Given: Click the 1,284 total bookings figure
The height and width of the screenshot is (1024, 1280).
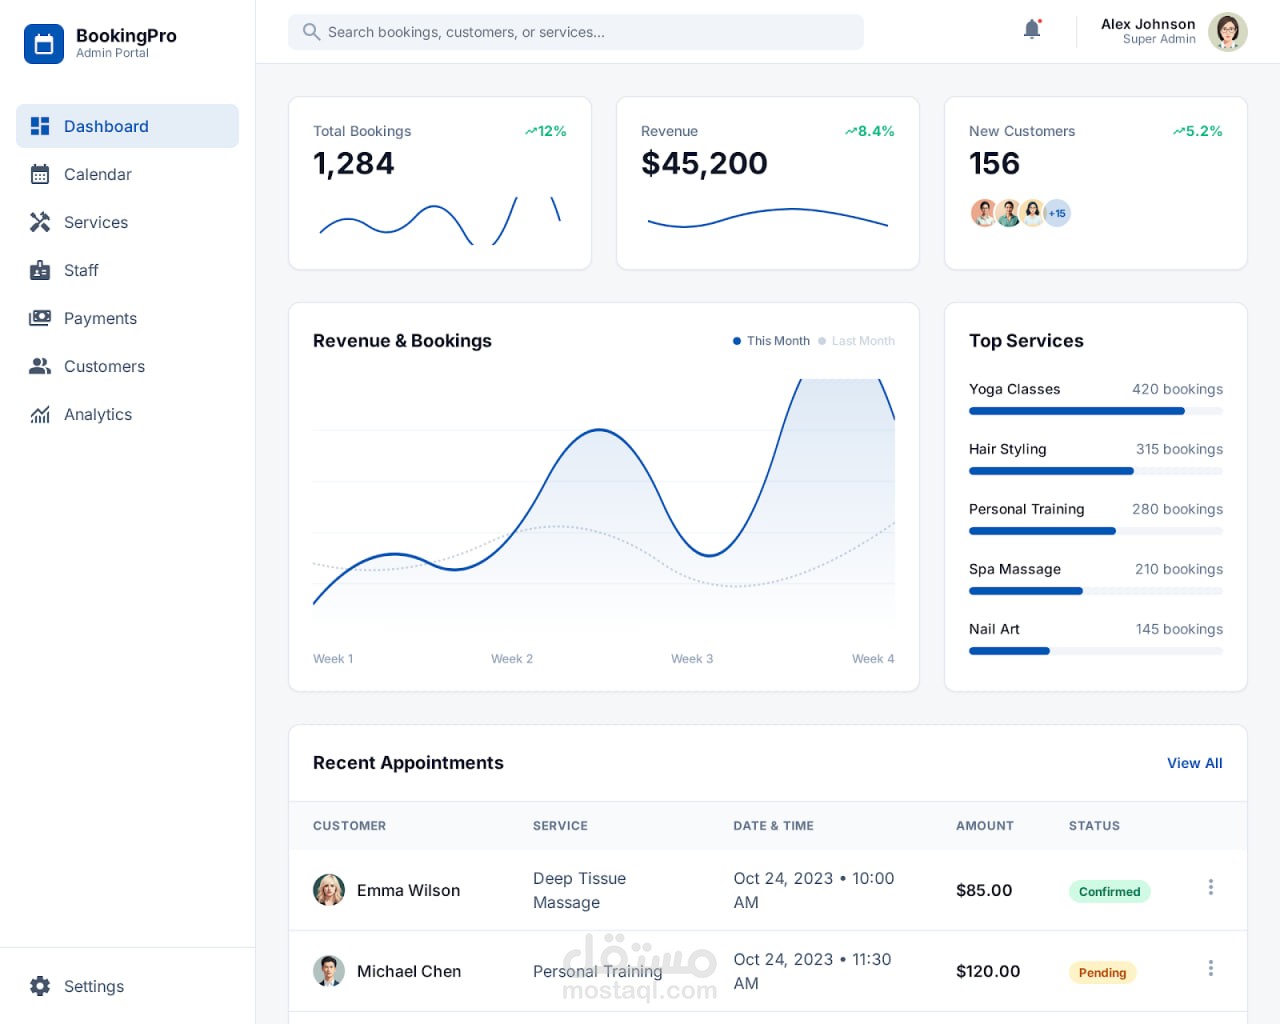Looking at the screenshot, I should click(x=354, y=163).
